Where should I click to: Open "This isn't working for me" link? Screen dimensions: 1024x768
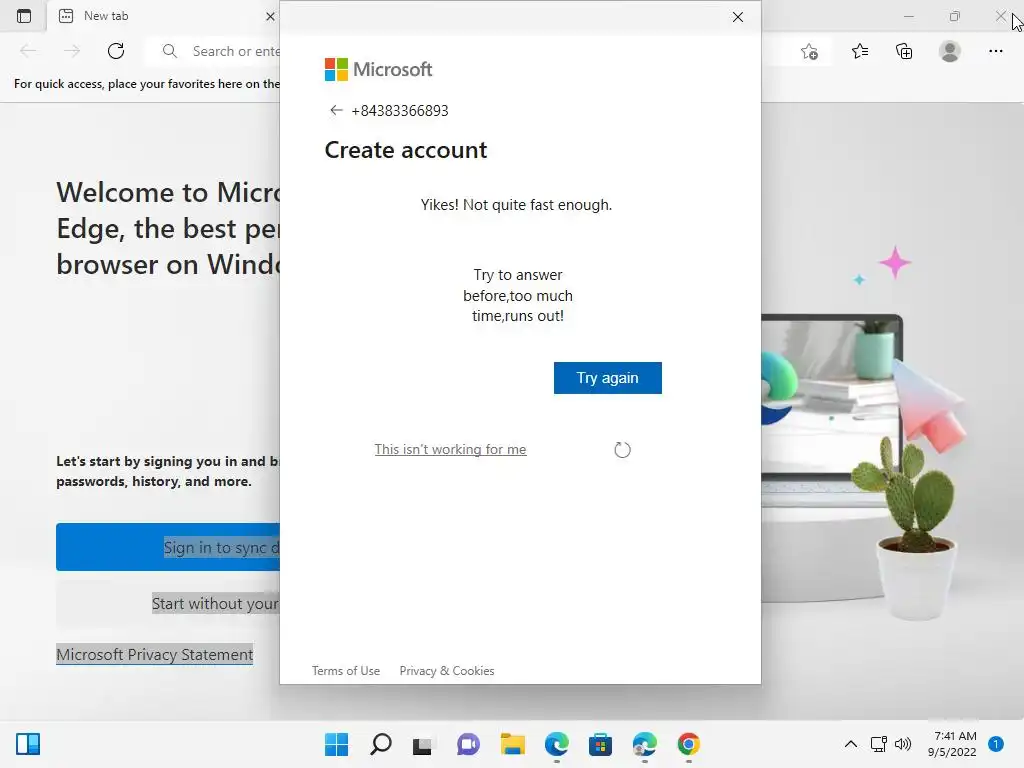pyautogui.click(x=450, y=449)
